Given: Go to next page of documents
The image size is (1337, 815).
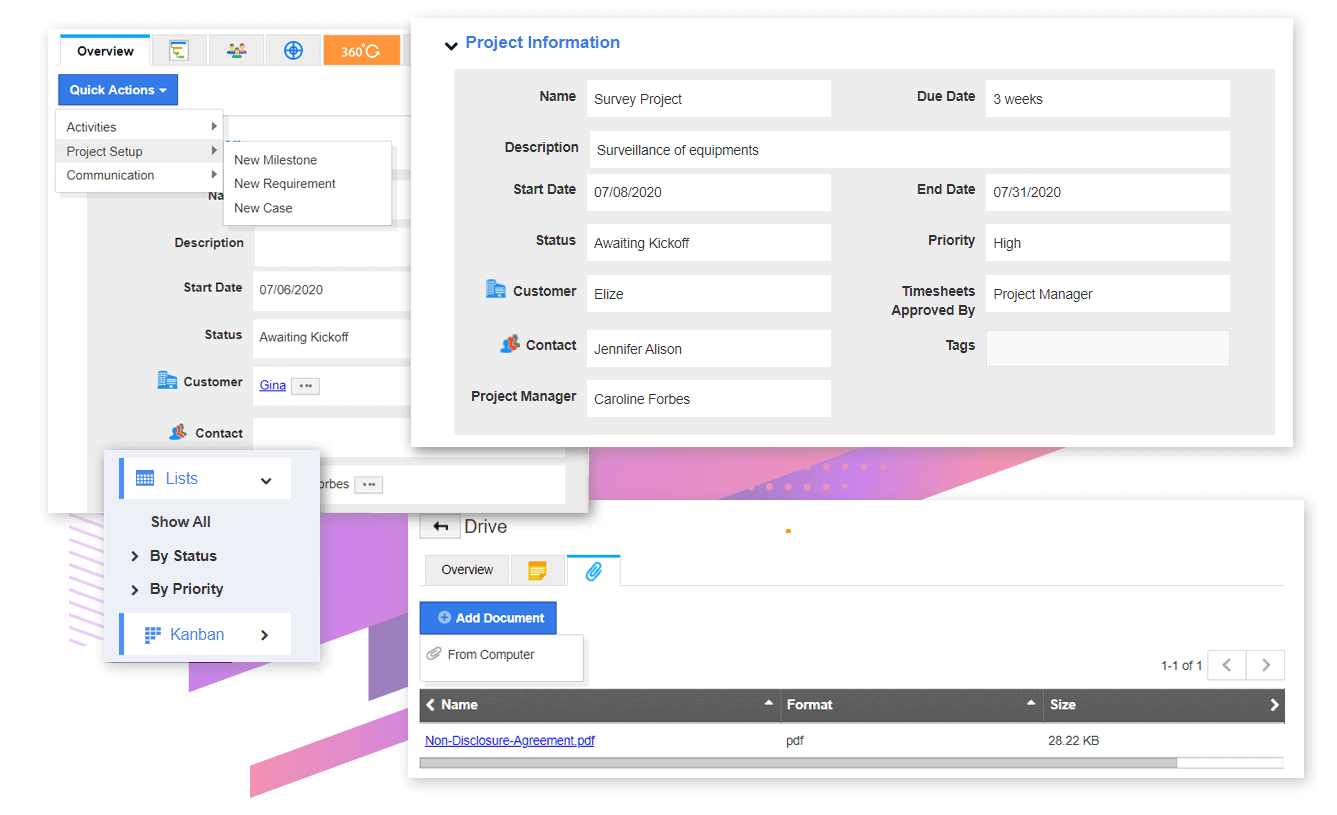Looking at the screenshot, I should tap(1265, 665).
